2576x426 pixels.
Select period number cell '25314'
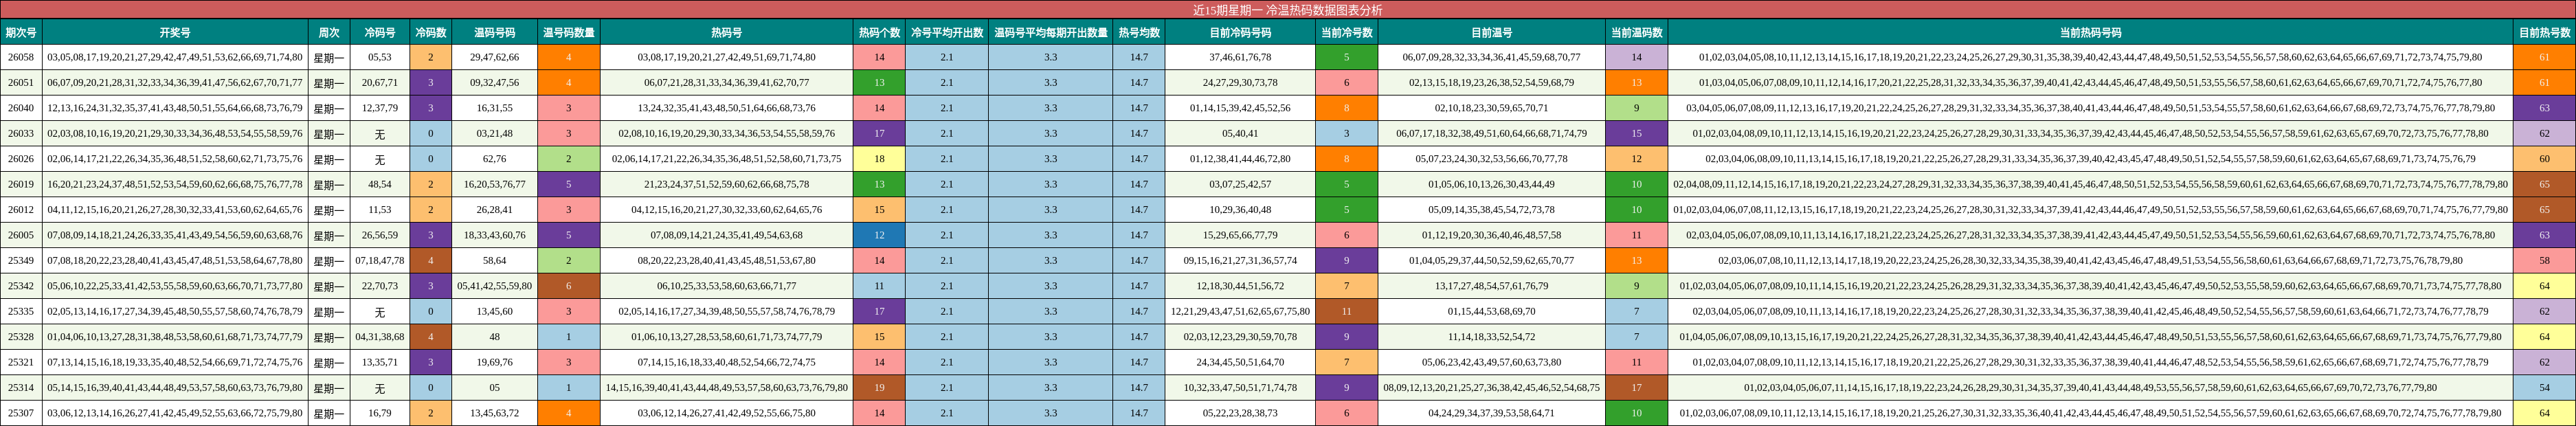(21, 387)
